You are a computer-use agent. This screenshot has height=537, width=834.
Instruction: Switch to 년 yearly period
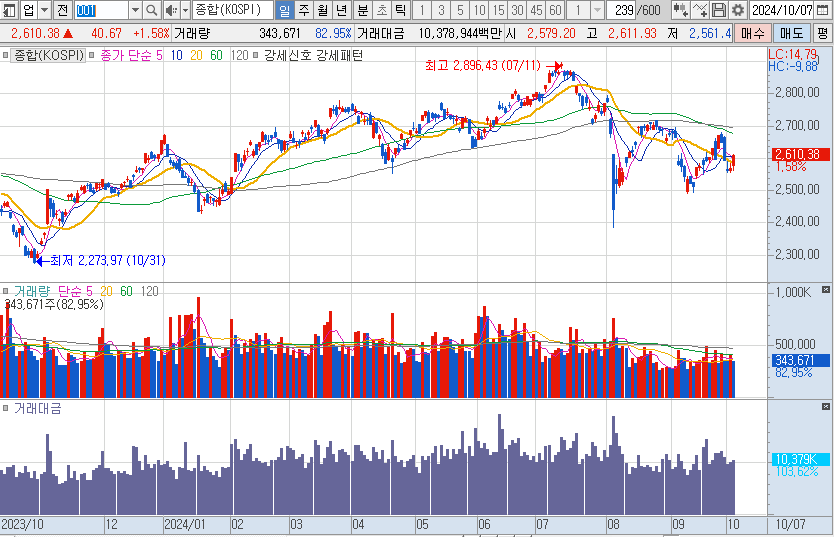341,10
